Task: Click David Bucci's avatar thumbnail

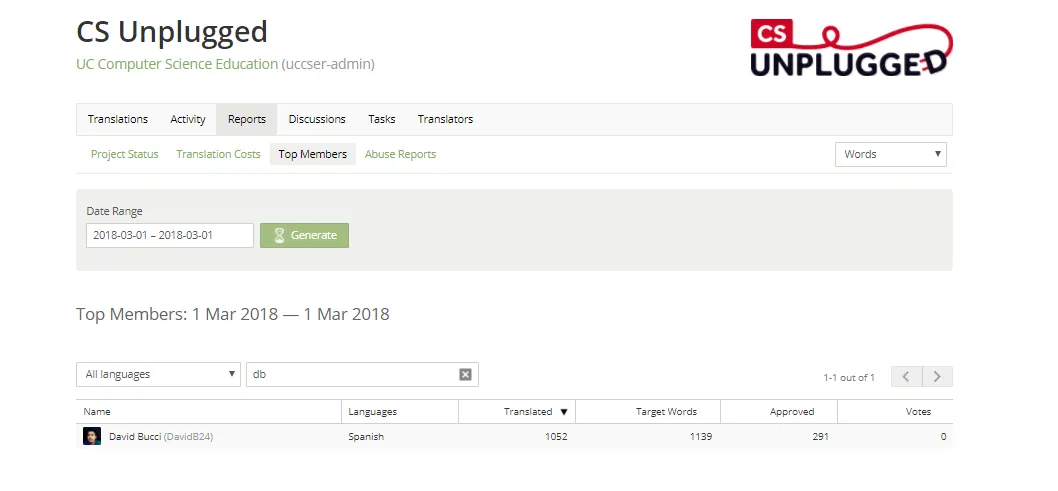Action: tap(92, 436)
